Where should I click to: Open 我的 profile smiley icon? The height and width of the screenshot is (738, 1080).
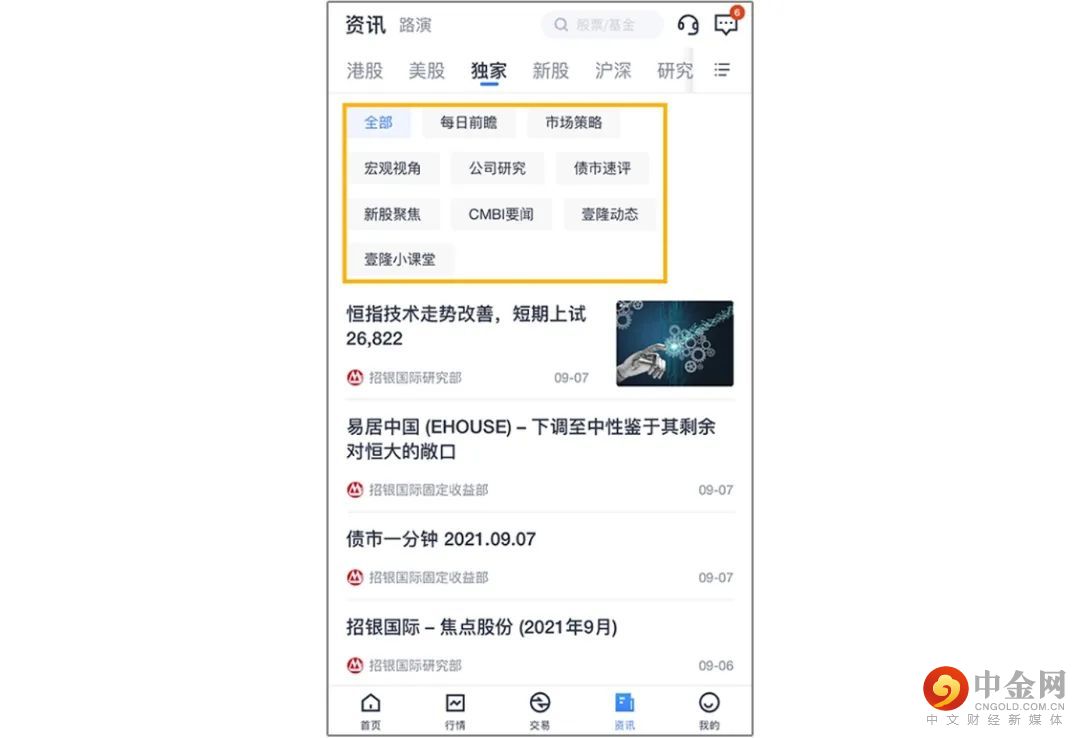coord(709,711)
